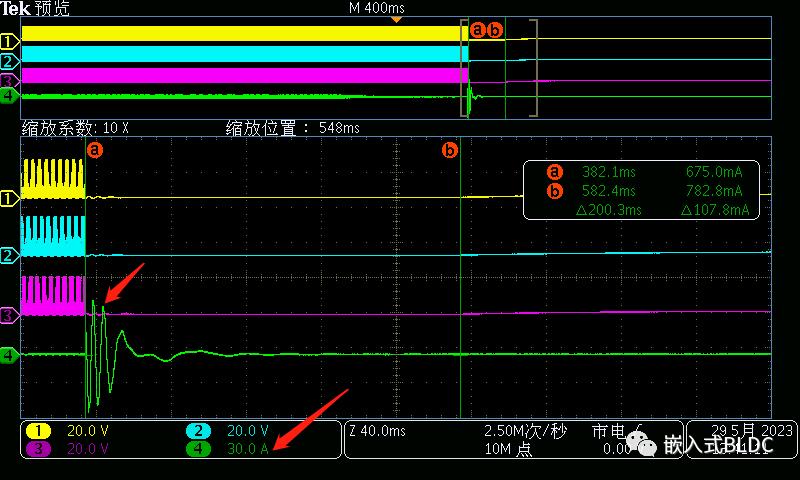Click cursor a badge in overview strip
The width and height of the screenshot is (800, 480).
point(477,30)
